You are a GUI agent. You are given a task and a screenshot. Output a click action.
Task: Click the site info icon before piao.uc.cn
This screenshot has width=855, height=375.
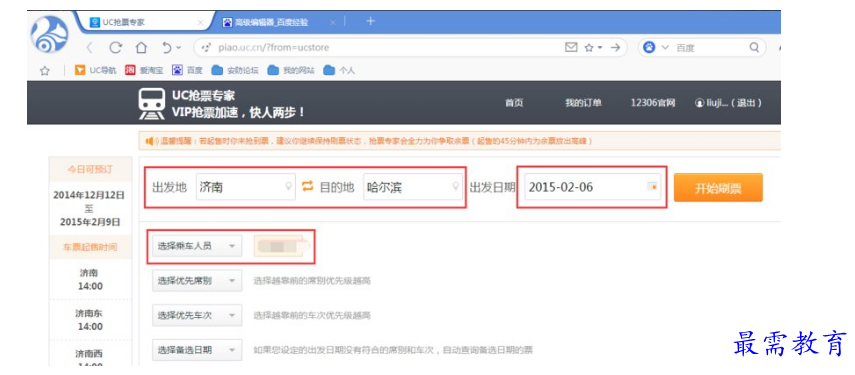point(206,48)
